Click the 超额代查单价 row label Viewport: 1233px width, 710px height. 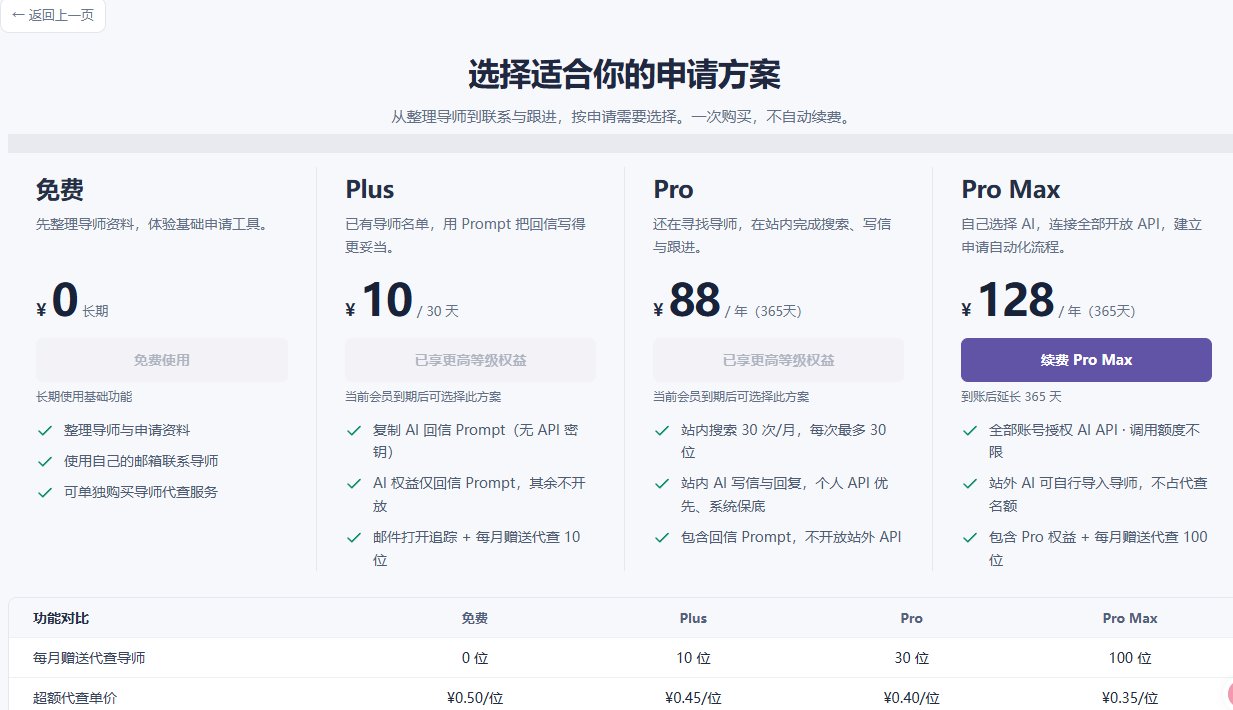click(75, 698)
